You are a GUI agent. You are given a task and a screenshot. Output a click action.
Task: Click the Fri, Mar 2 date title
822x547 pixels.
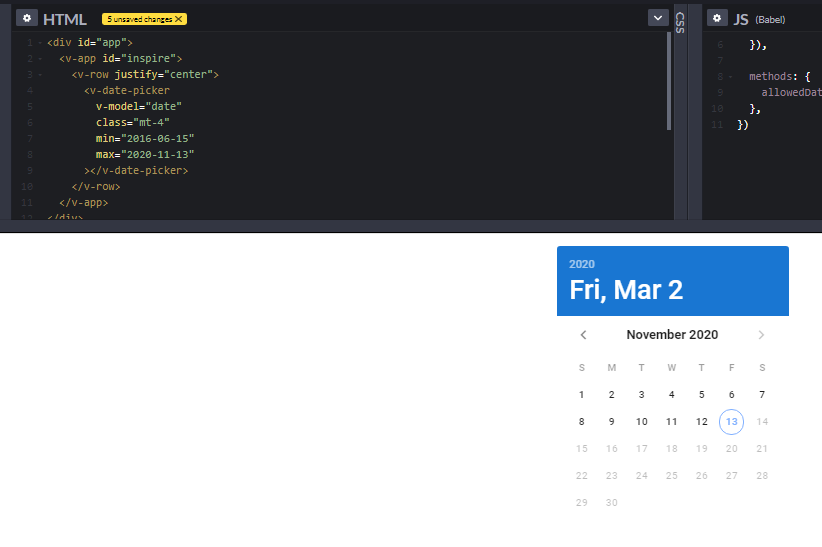tap(626, 290)
